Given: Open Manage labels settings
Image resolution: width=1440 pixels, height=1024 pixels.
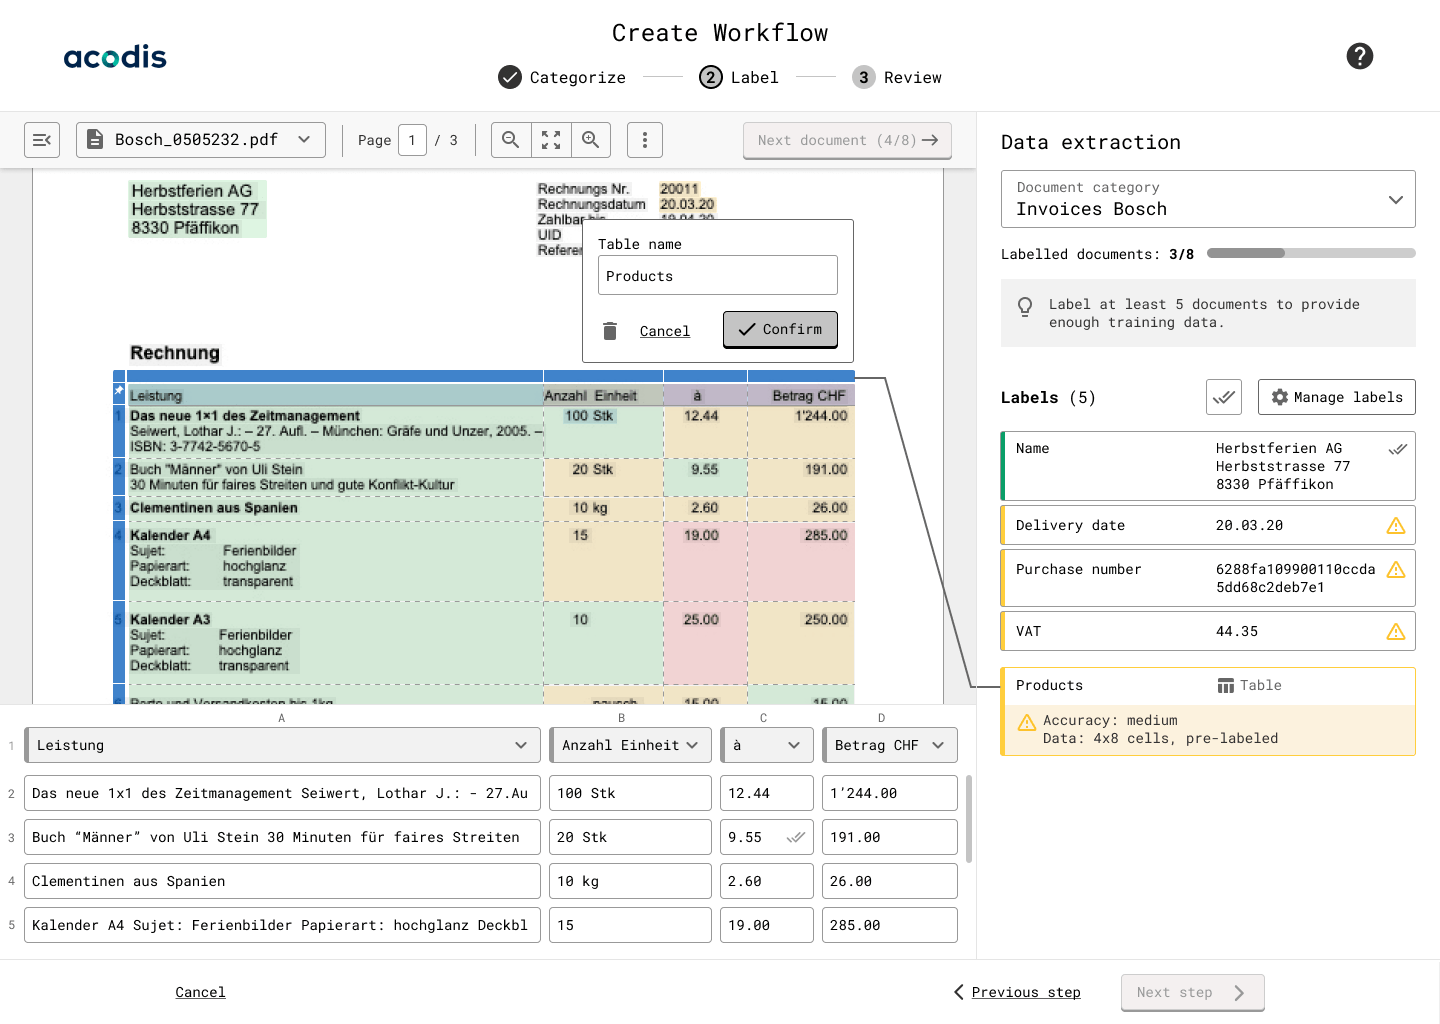Looking at the screenshot, I should pos(1336,397).
